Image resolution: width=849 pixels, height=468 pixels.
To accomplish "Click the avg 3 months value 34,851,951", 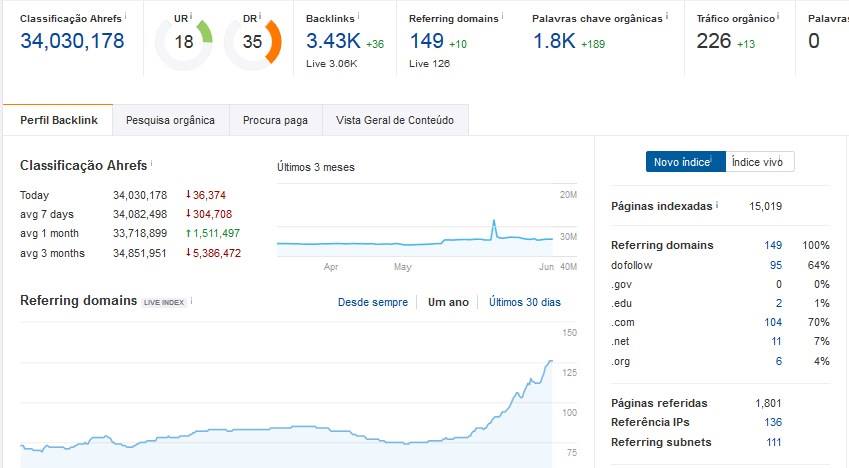I will 140,253.
